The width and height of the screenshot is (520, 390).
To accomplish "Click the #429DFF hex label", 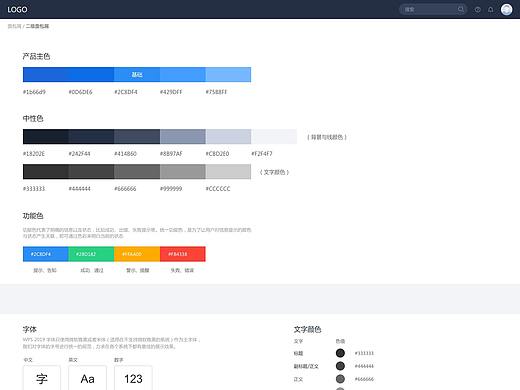I will click(x=171, y=92).
